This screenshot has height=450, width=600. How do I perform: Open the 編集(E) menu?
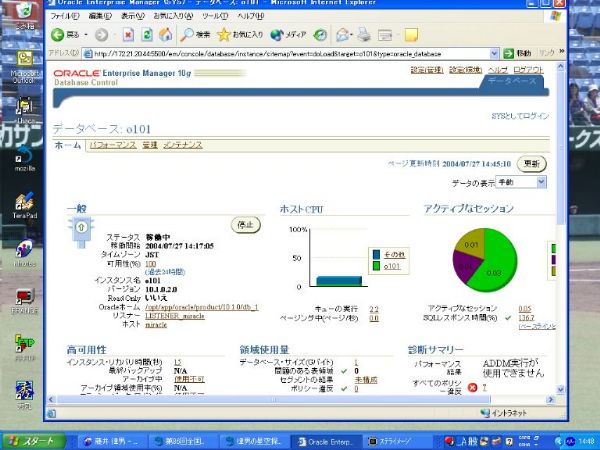click(100, 16)
